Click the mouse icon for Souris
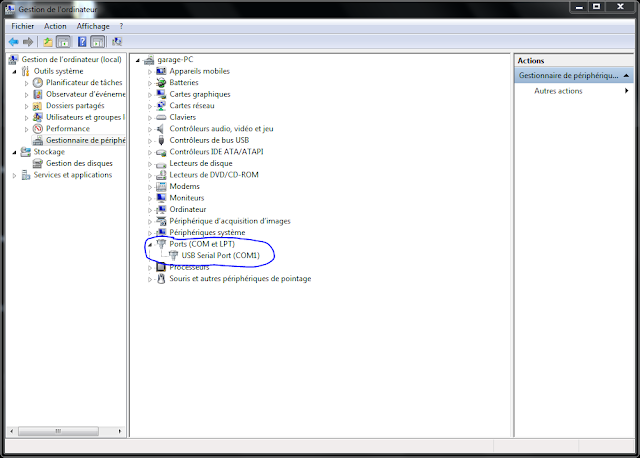Screen dimensions: 640x458 (161, 279)
